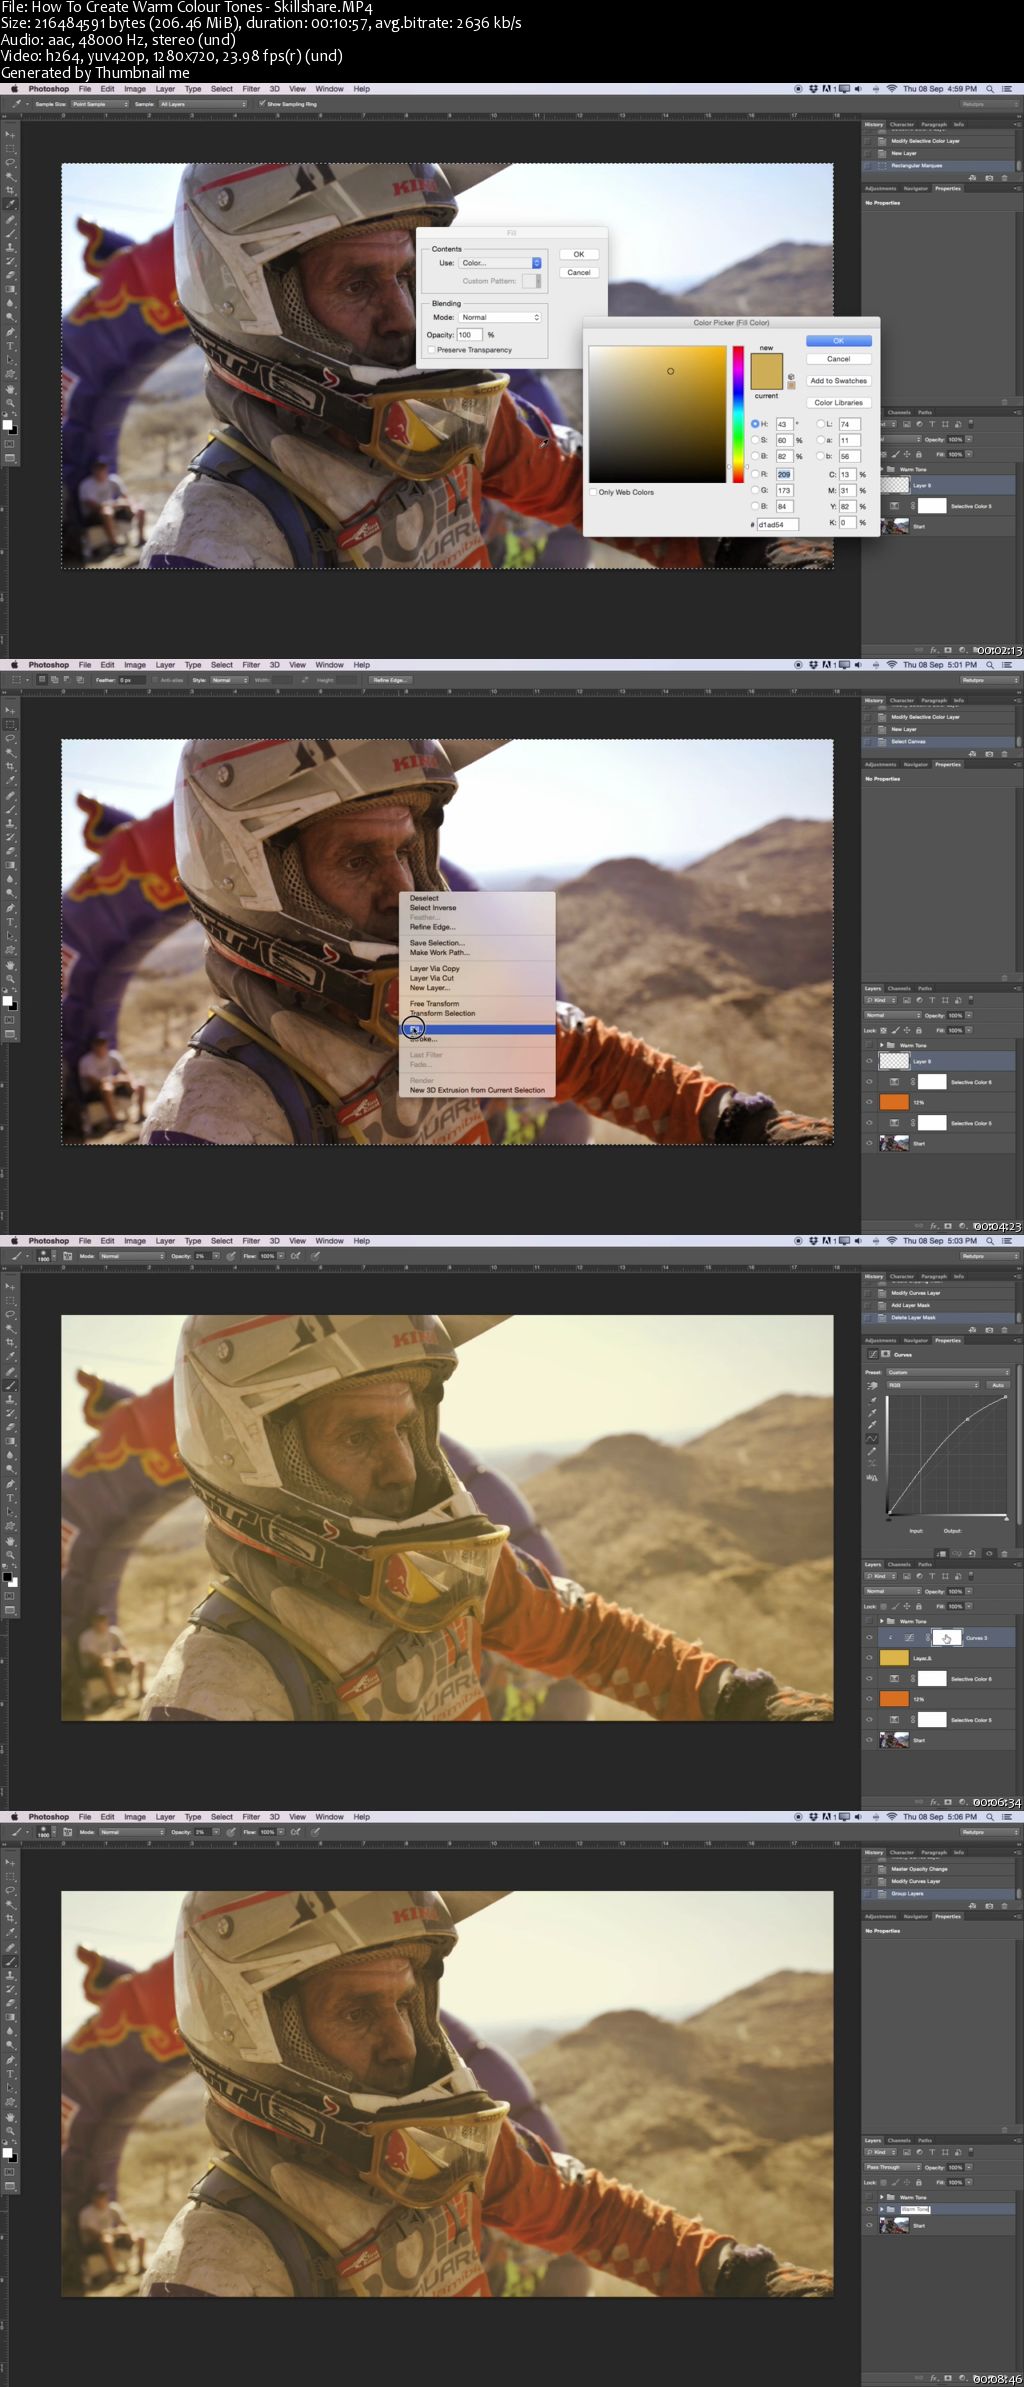Click the Color Libraries button
This screenshot has width=1024, height=2387.
point(839,402)
